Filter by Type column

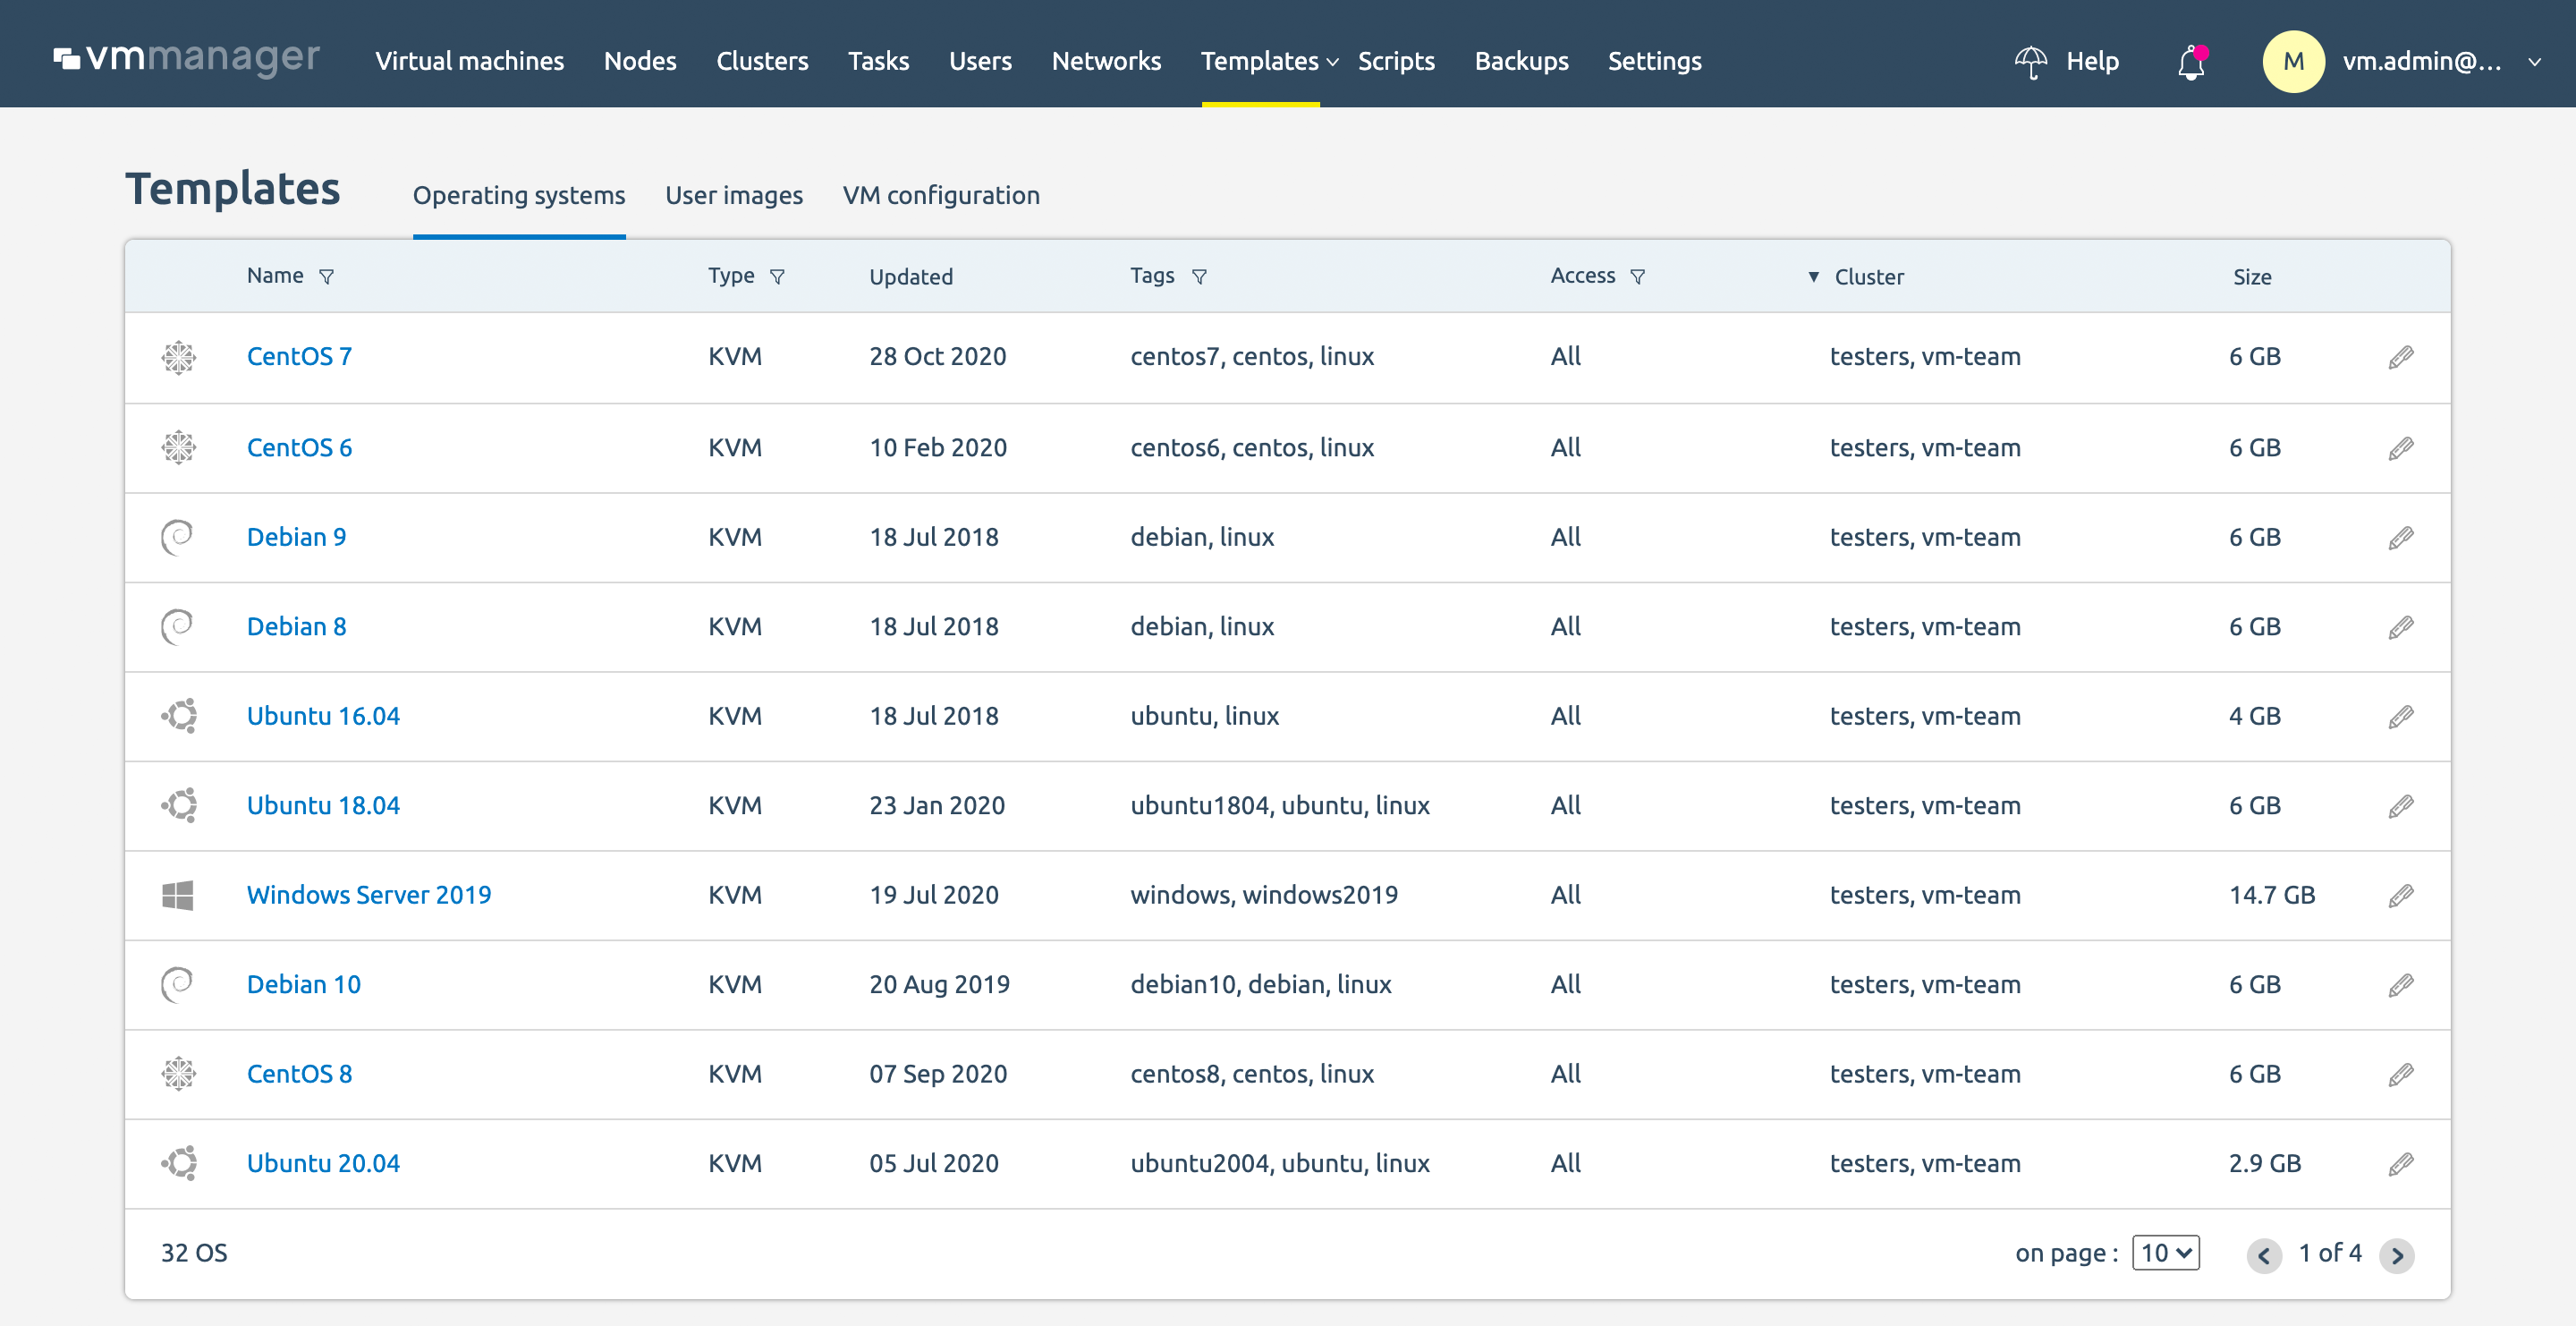click(x=777, y=277)
